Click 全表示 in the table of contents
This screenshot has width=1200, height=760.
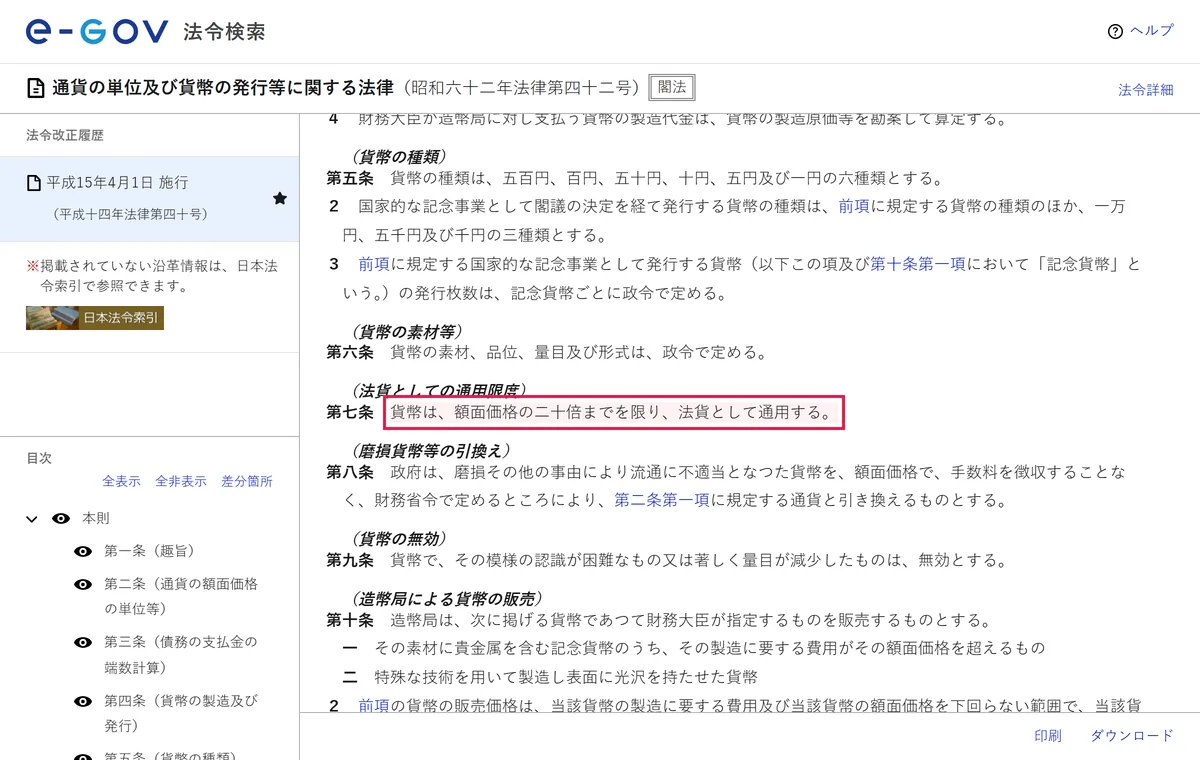tap(121, 481)
